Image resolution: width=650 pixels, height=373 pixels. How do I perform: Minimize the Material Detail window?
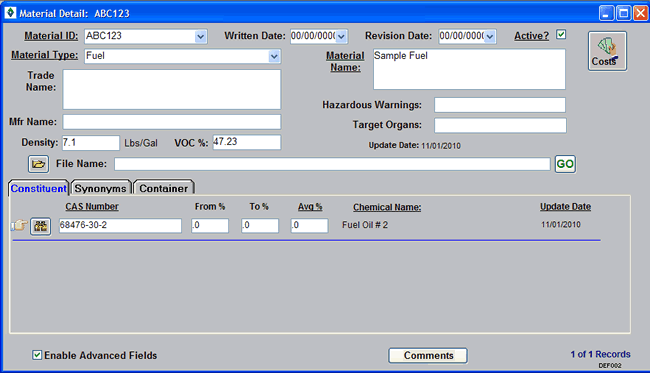tap(606, 13)
